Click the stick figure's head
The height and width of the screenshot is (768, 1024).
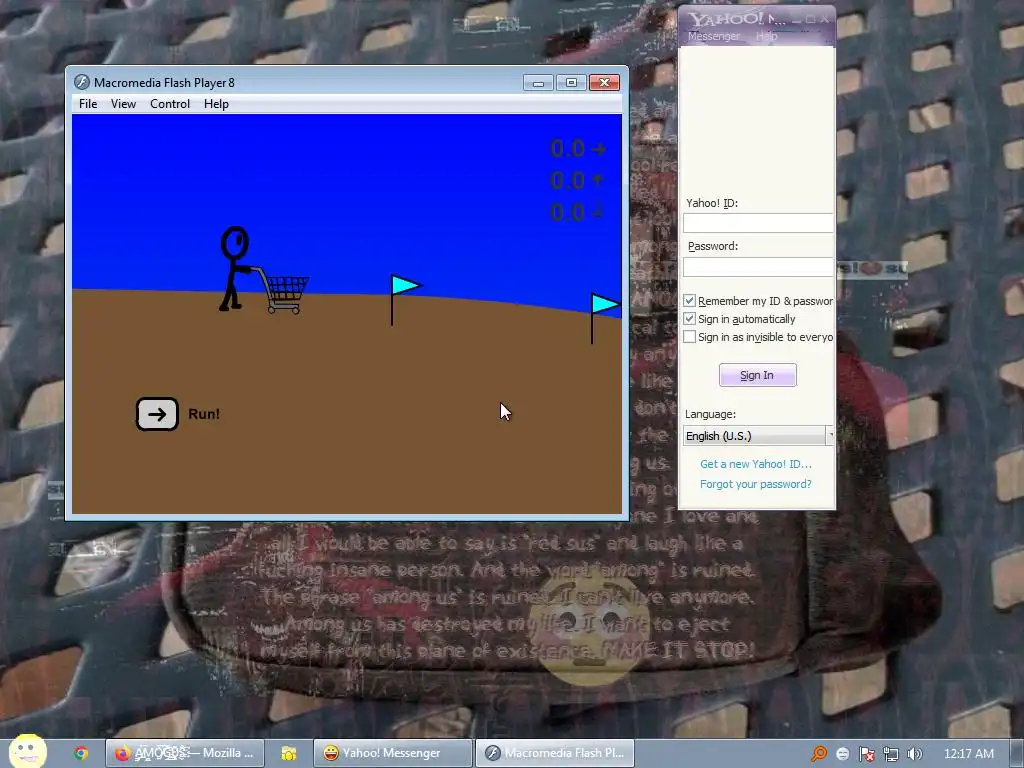click(234, 243)
